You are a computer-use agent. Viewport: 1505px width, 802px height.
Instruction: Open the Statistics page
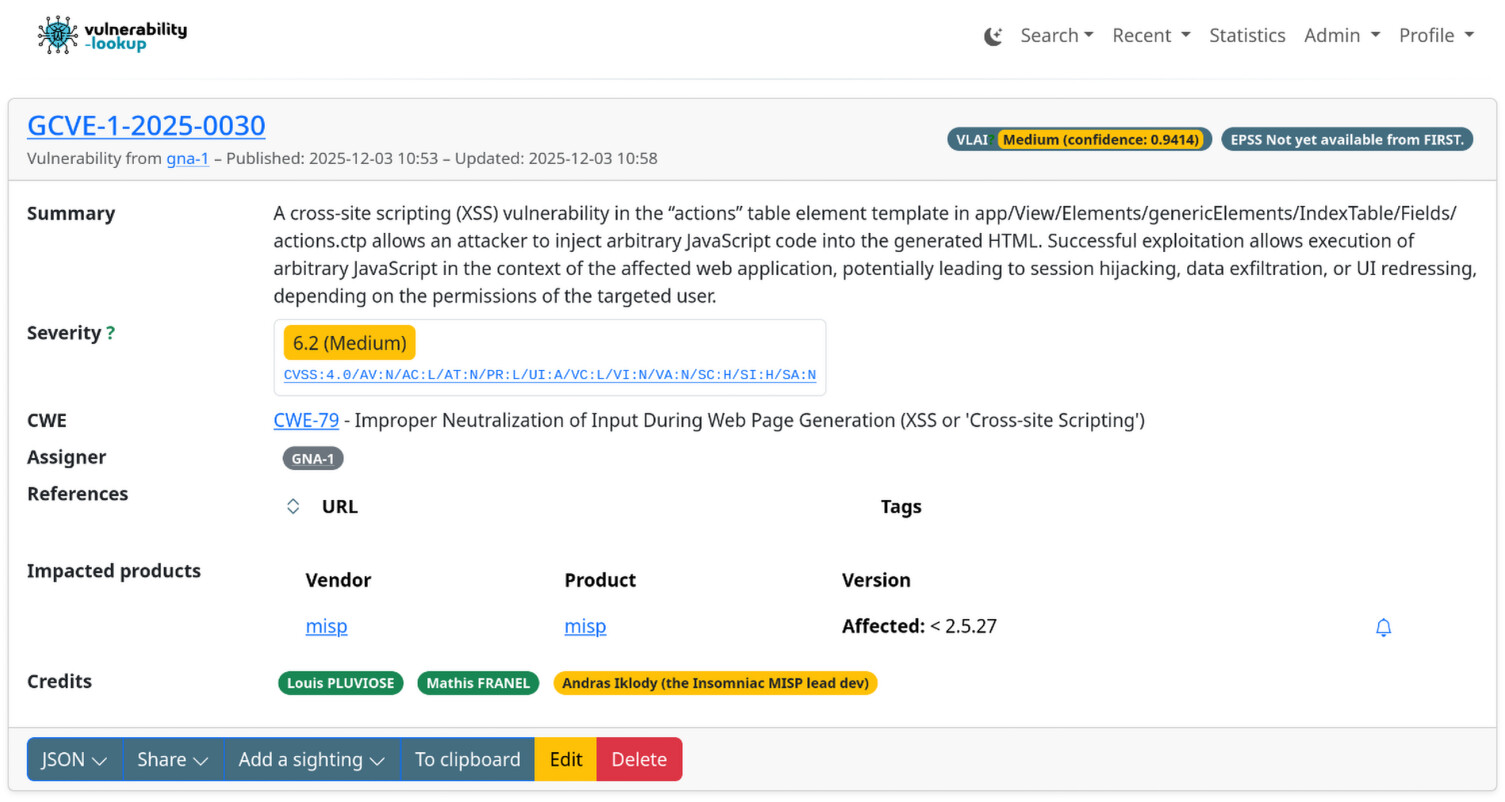pyautogui.click(x=1247, y=36)
